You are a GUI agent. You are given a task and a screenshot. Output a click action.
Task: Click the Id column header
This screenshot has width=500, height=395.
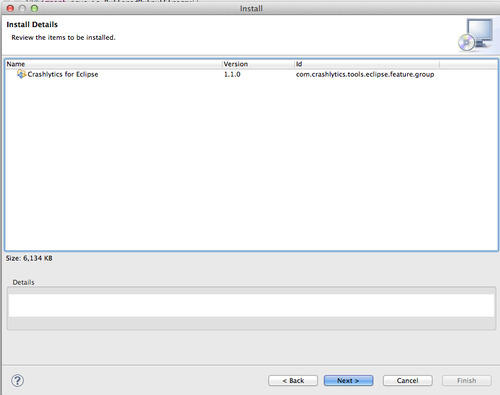(367, 64)
